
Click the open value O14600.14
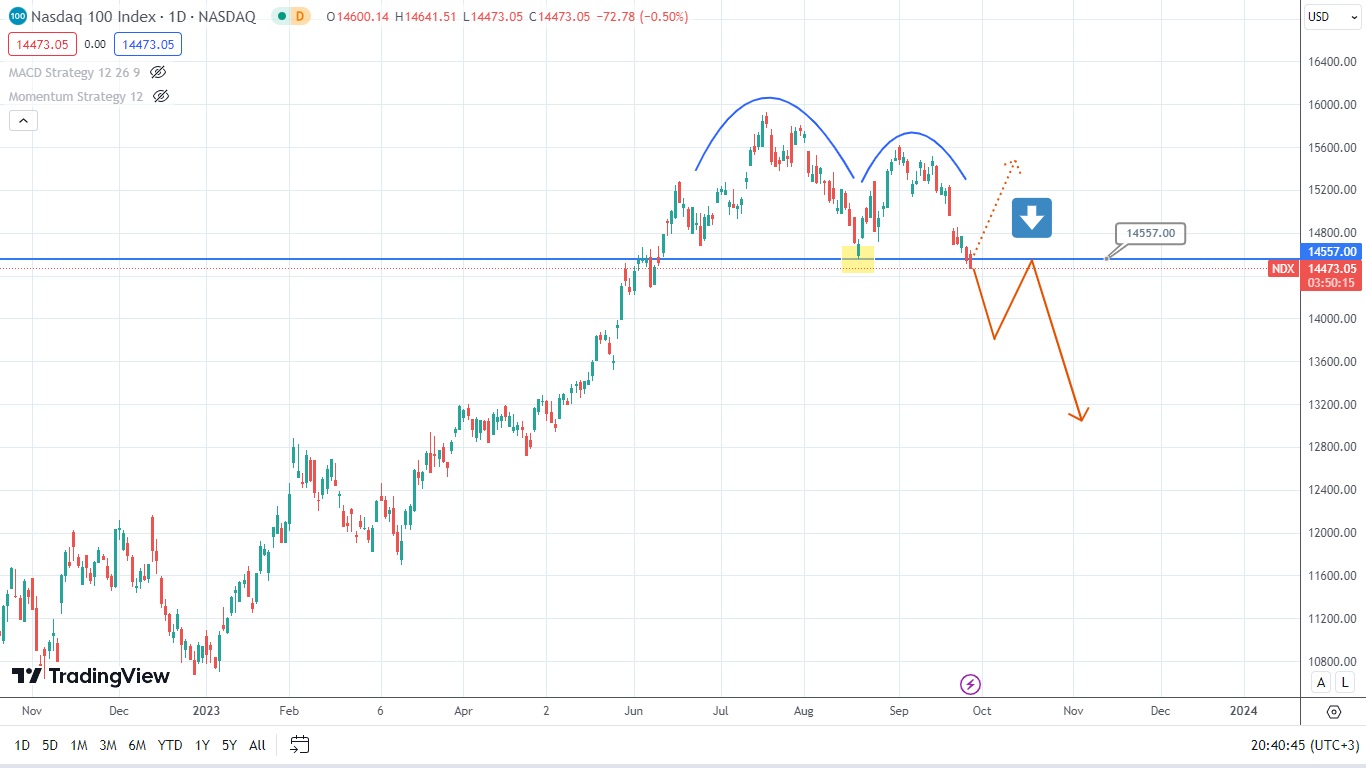(x=356, y=17)
